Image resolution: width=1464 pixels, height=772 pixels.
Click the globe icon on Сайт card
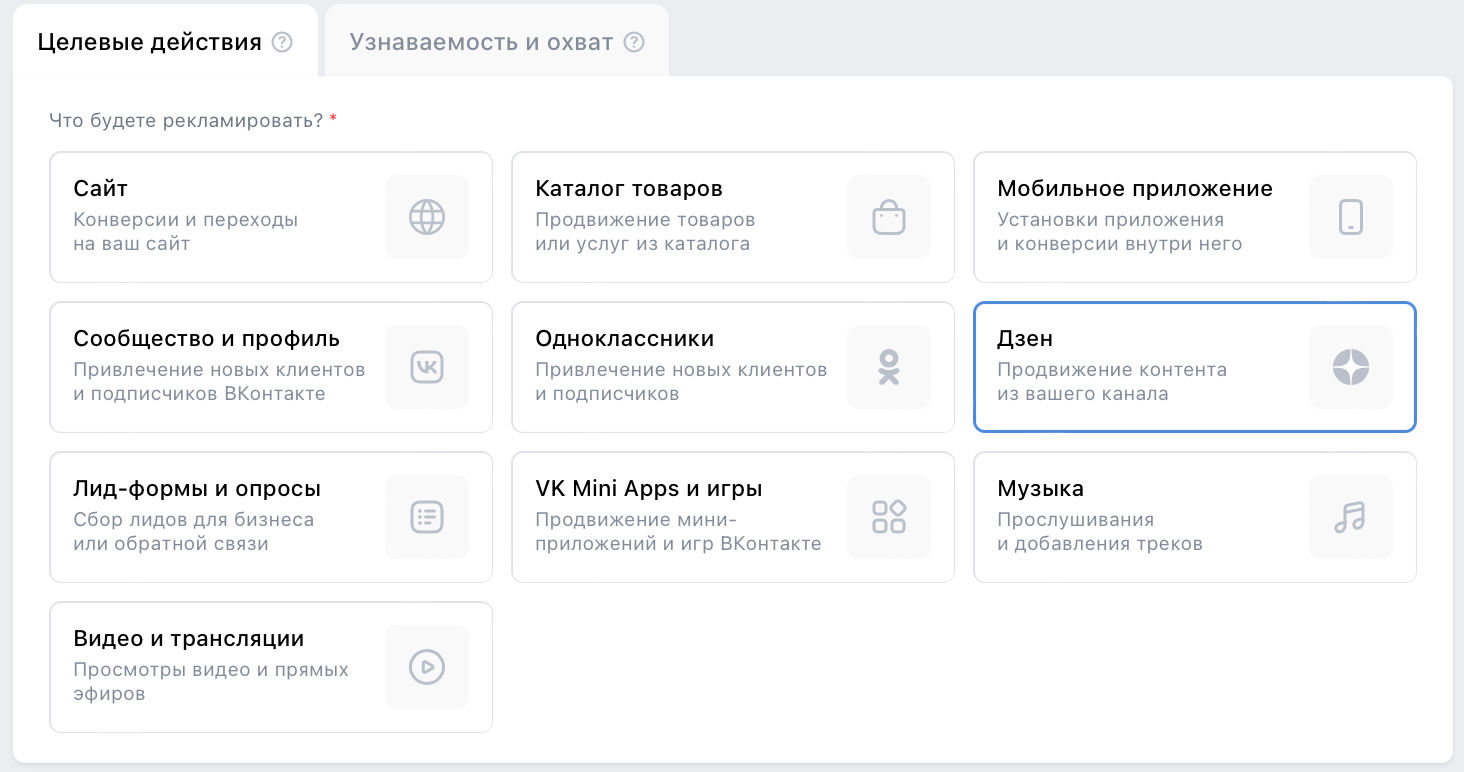tap(427, 217)
